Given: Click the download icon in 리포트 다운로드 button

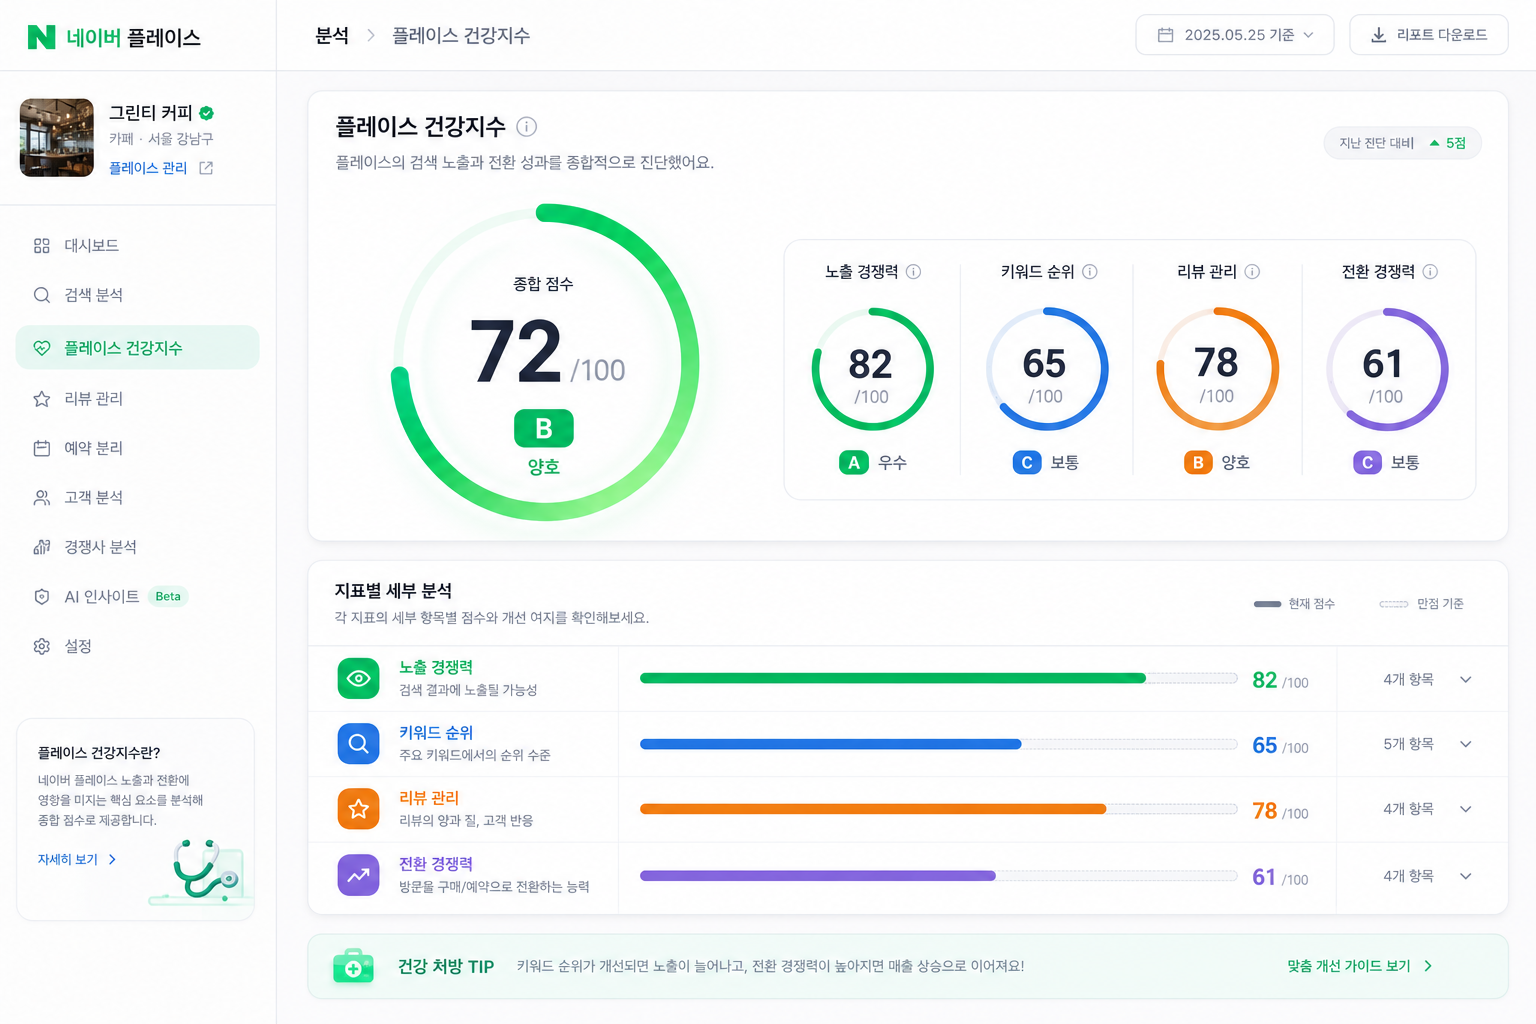Looking at the screenshot, I should point(1378,35).
